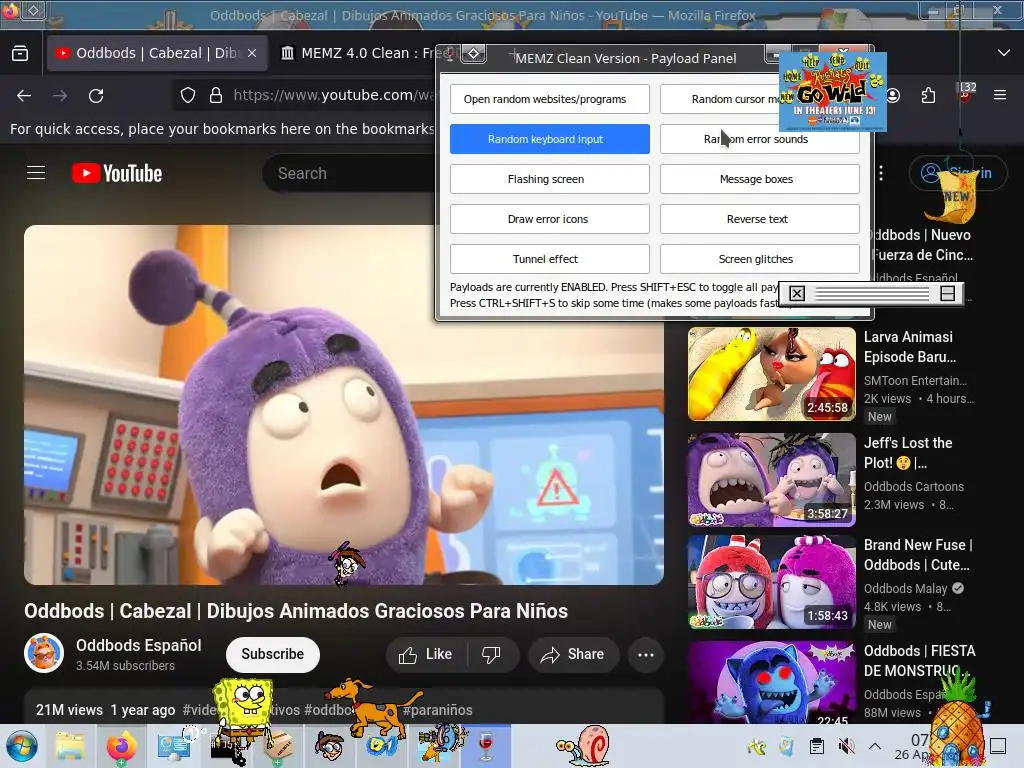Play the Oddbods Cabezal video player

tap(344, 405)
